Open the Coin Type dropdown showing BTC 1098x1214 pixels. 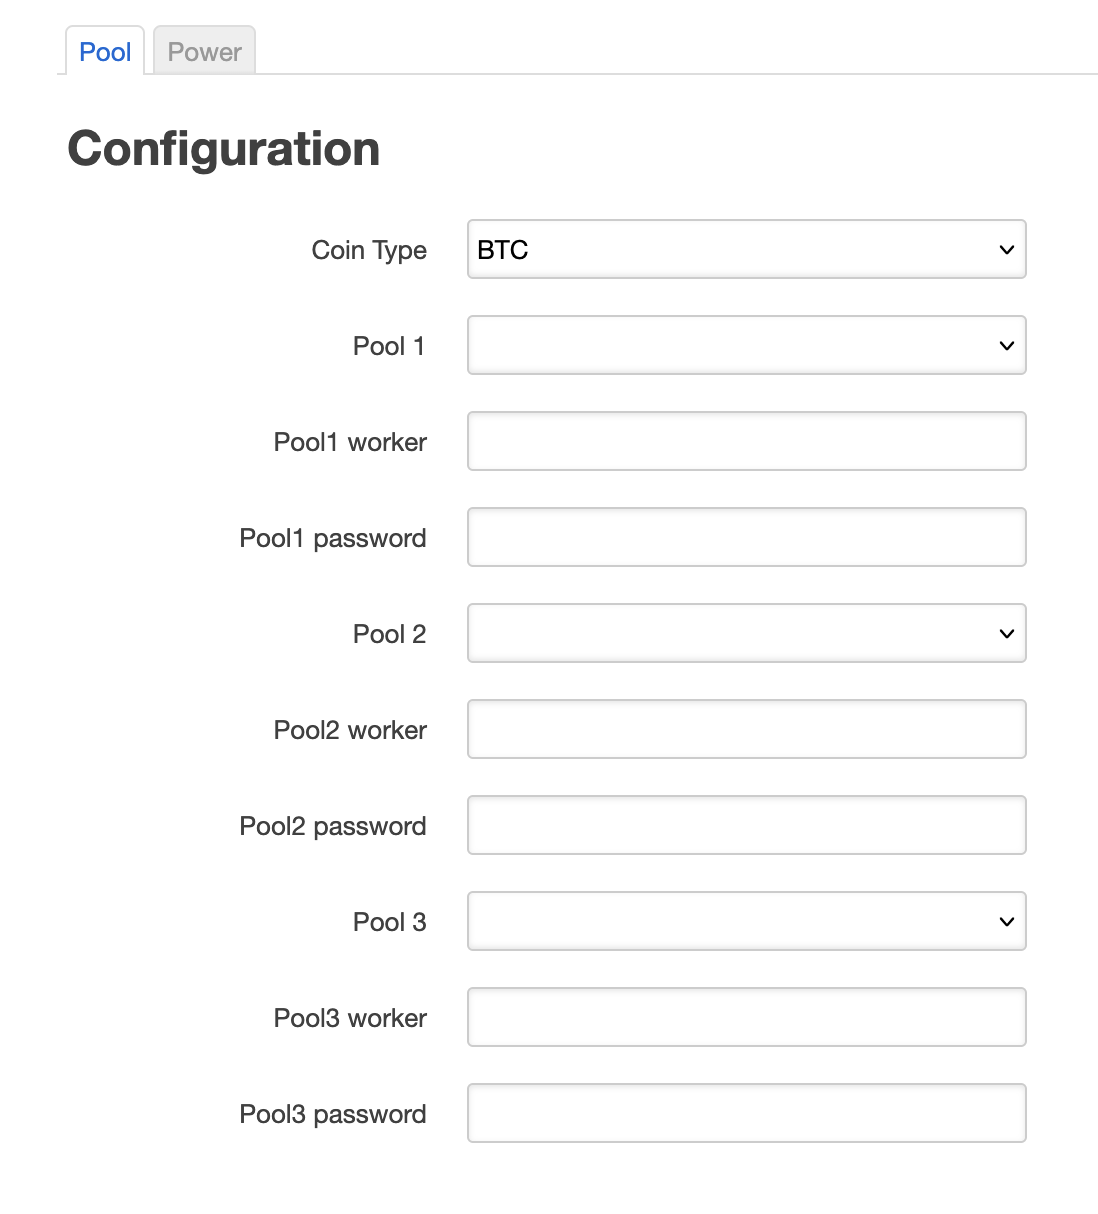pyautogui.click(x=746, y=250)
